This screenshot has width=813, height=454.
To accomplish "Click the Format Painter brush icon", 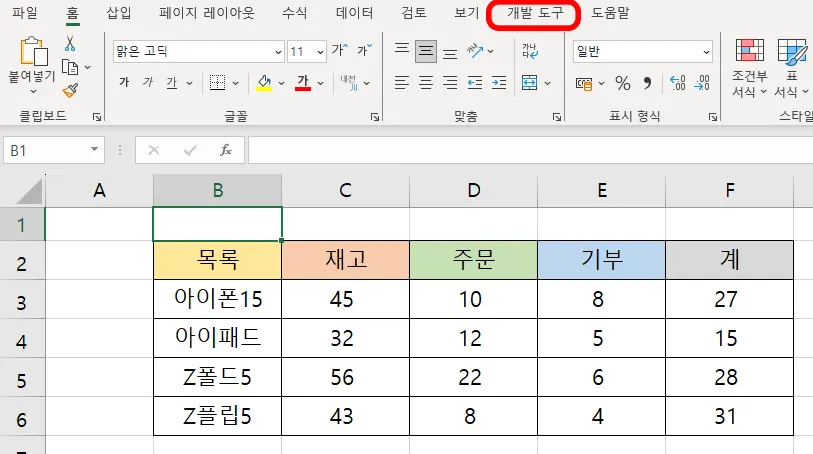I will pyautogui.click(x=70, y=91).
